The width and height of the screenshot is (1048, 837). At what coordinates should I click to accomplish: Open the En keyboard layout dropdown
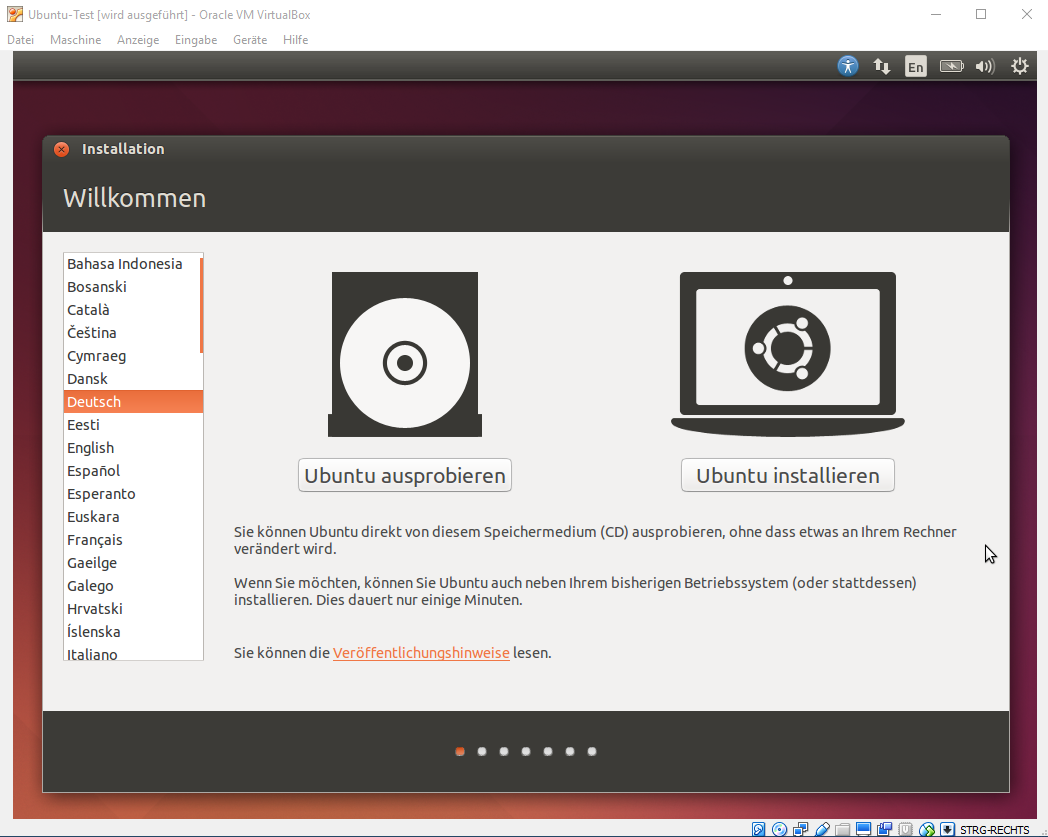915,66
